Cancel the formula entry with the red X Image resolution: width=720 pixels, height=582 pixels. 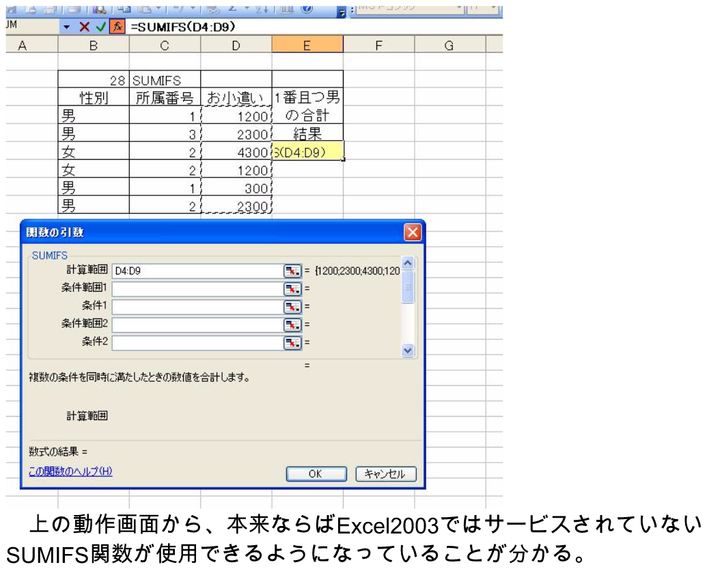pos(84,27)
